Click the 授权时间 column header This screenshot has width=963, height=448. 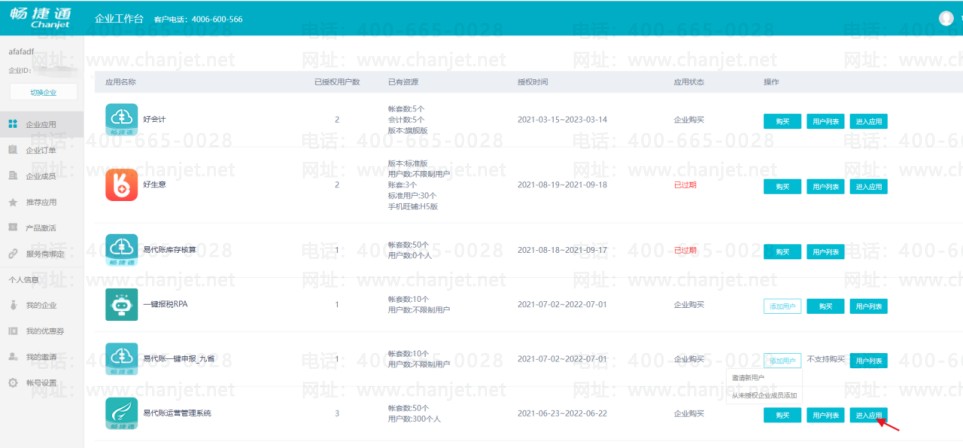[532, 82]
